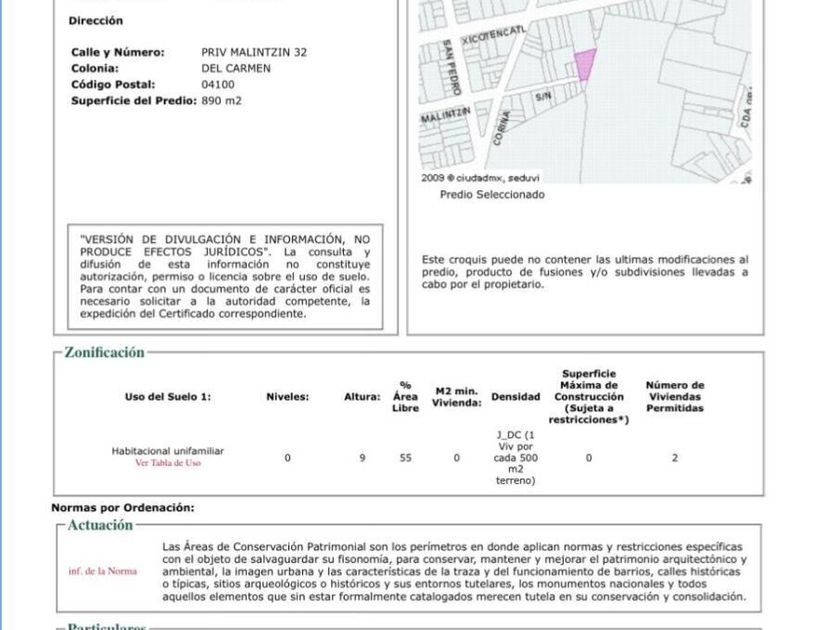Click the 'Dirección' heading
840x630 pixels.
pyautogui.click(x=96, y=20)
